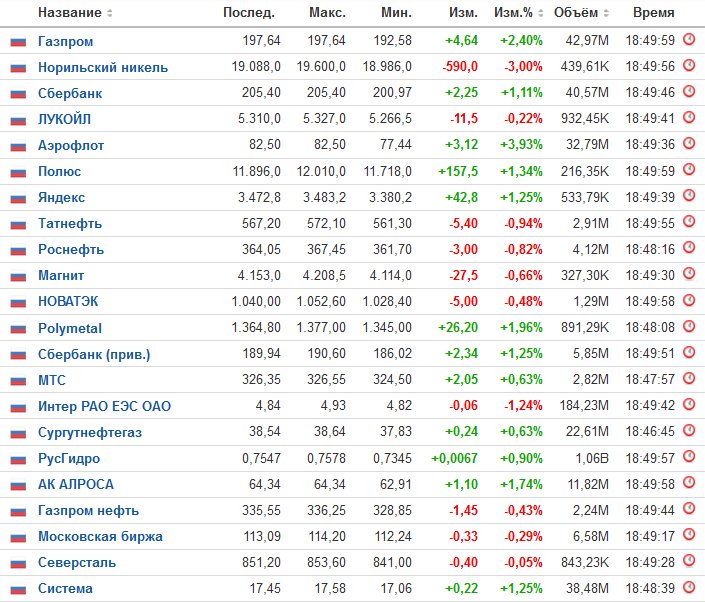
Task: Open the Северсталь stock link
Action: 77,562
